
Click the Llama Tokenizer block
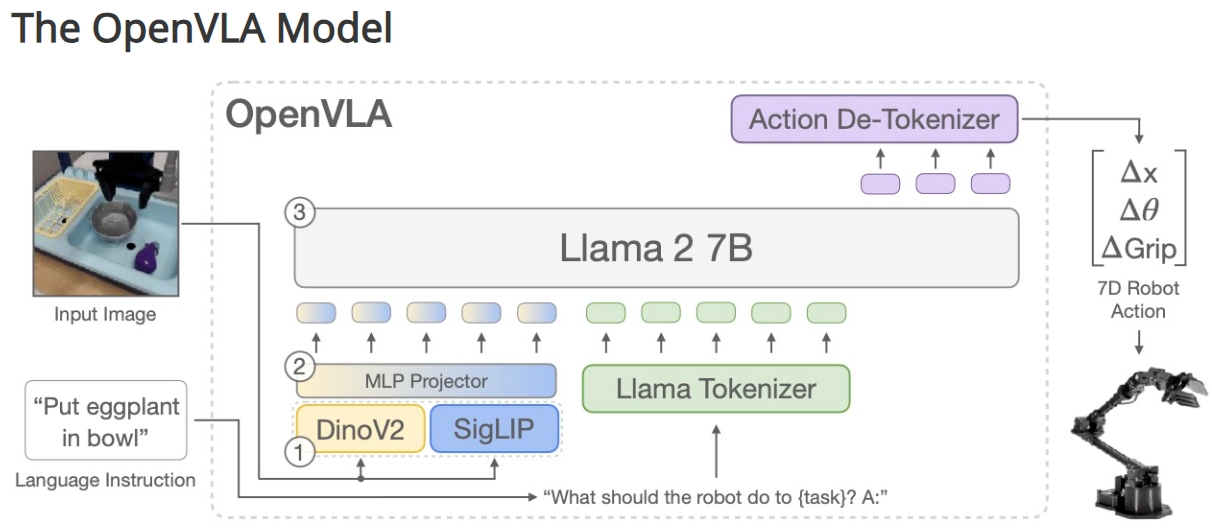(x=715, y=389)
